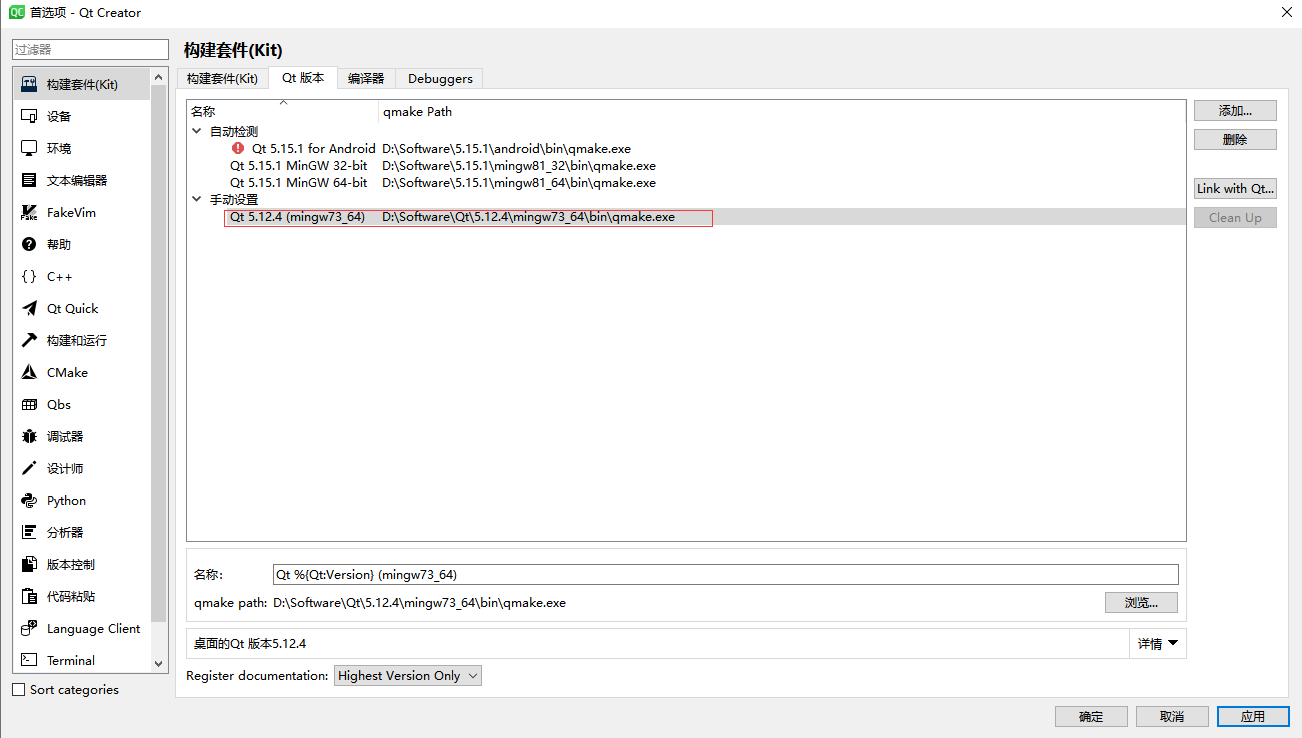Click the 删除 remove button

(x=1235, y=140)
